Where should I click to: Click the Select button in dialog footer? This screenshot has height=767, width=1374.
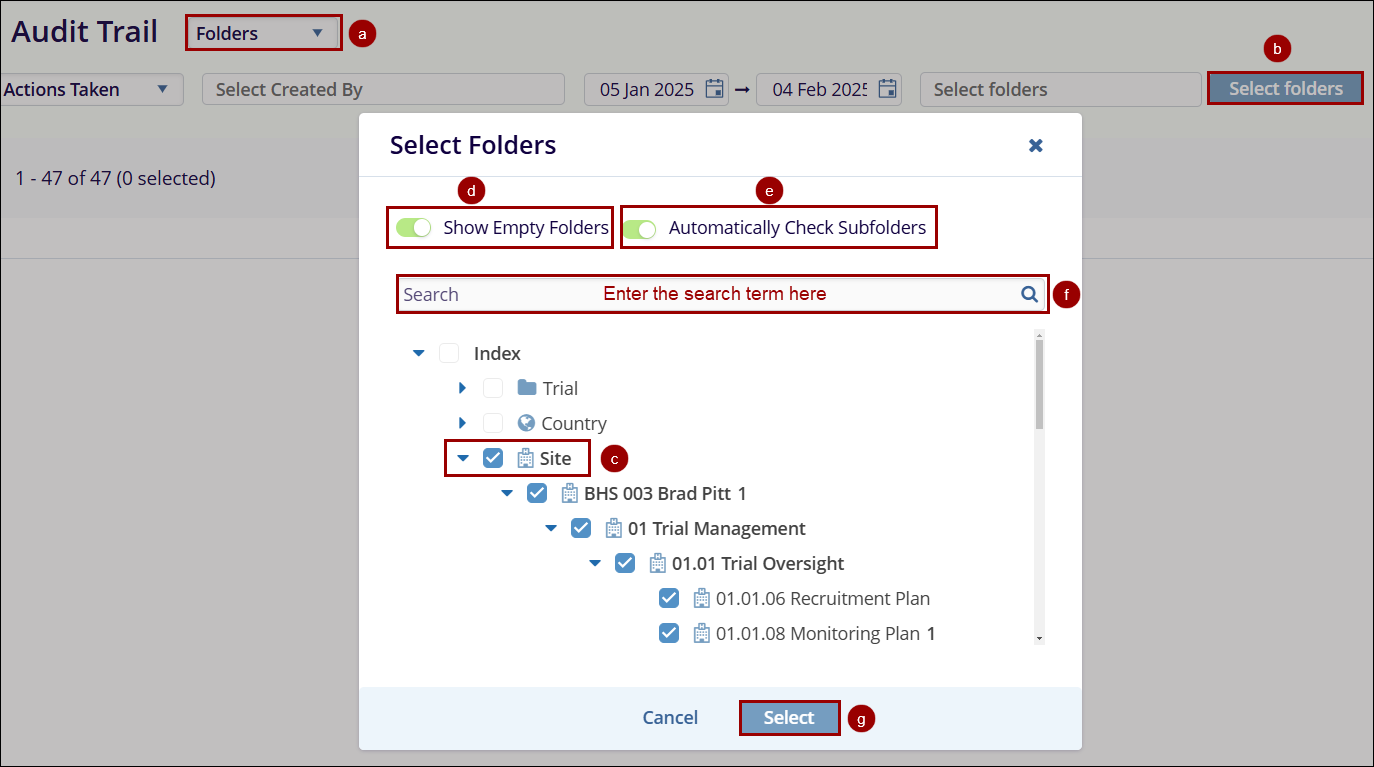[789, 717]
